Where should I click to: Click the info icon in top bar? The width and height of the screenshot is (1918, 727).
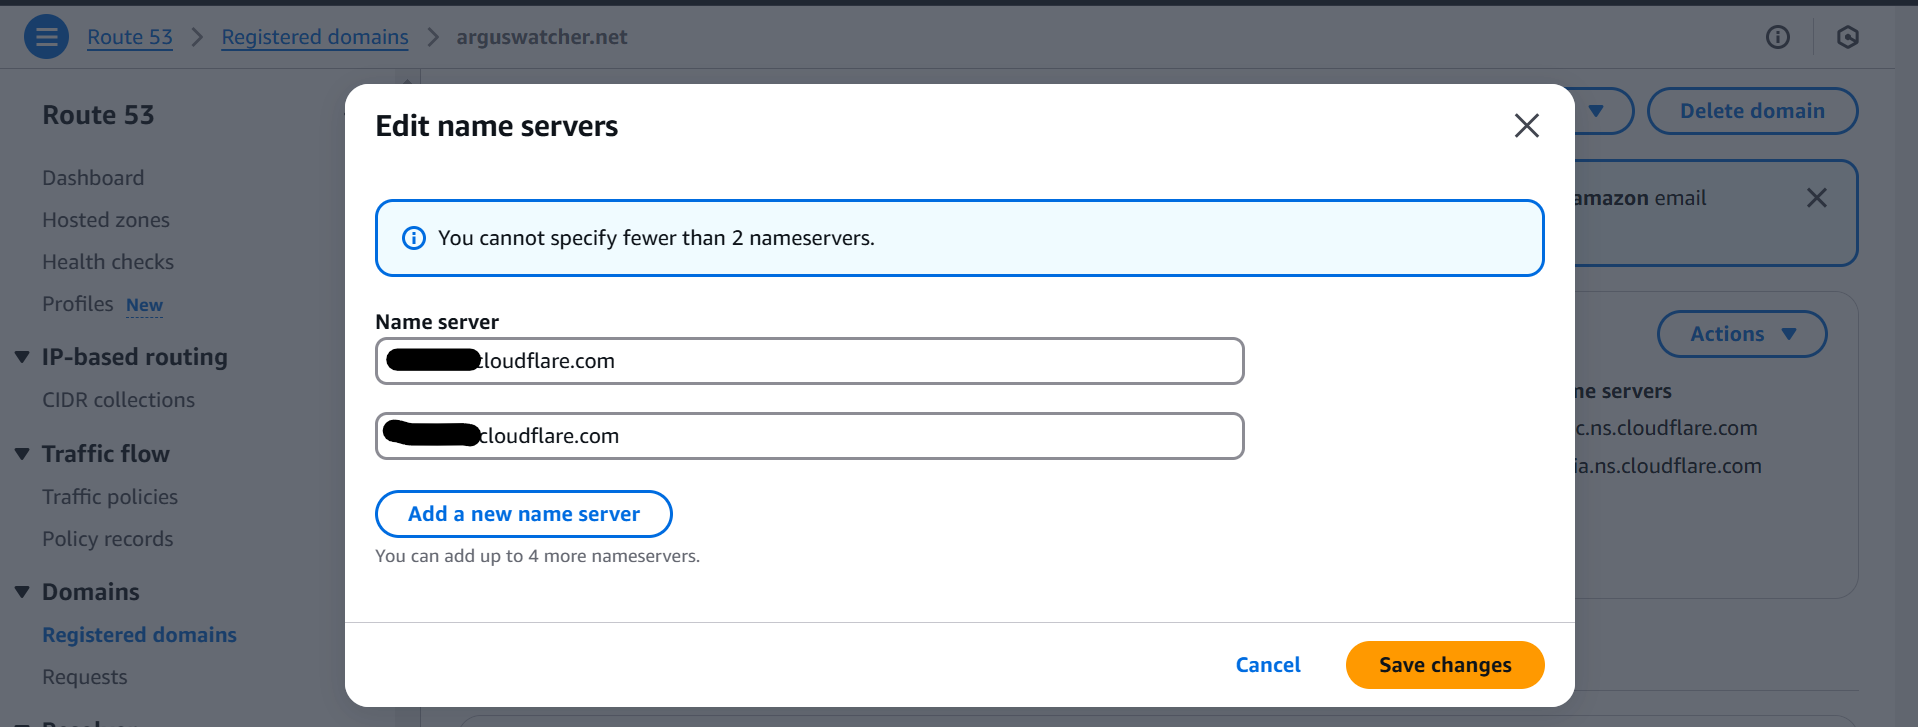[1778, 37]
